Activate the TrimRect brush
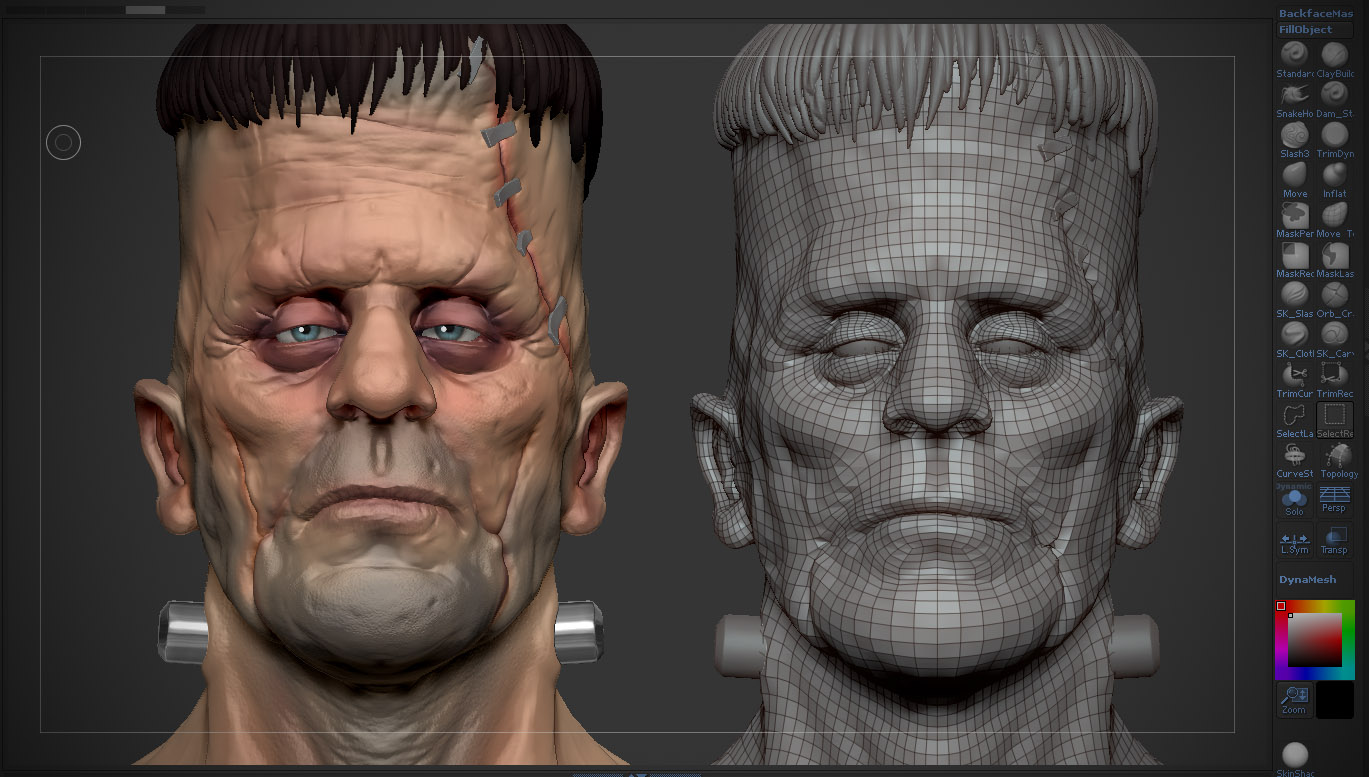 pyautogui.click(x=1335, y=380)
